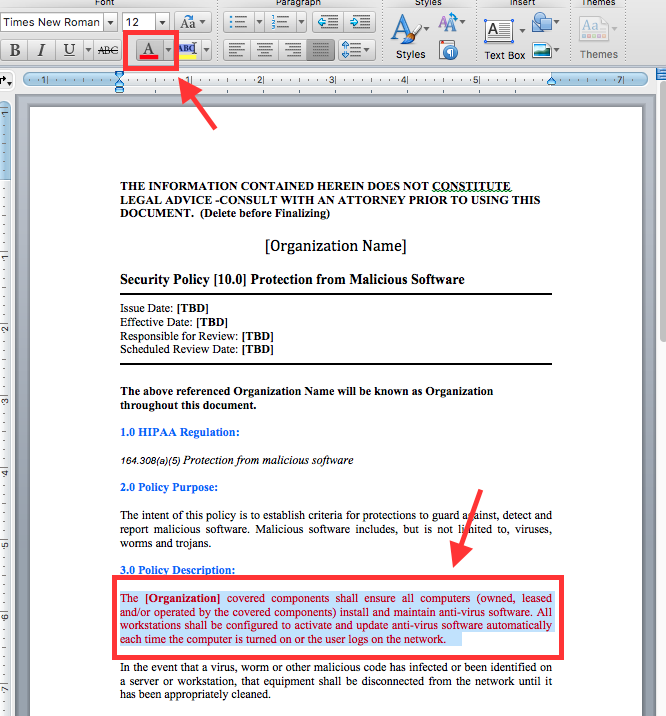Toggle Bold formatting
The image size is (666, 716).
(x=15, y=50)
